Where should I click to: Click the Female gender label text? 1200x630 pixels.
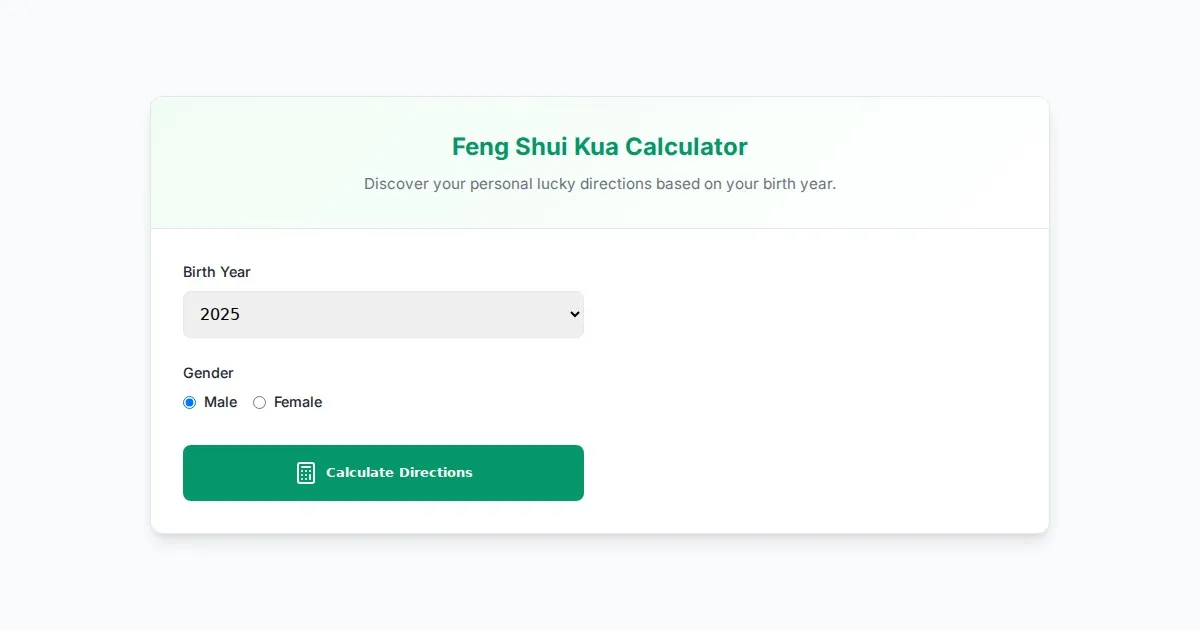pos(298,402)
